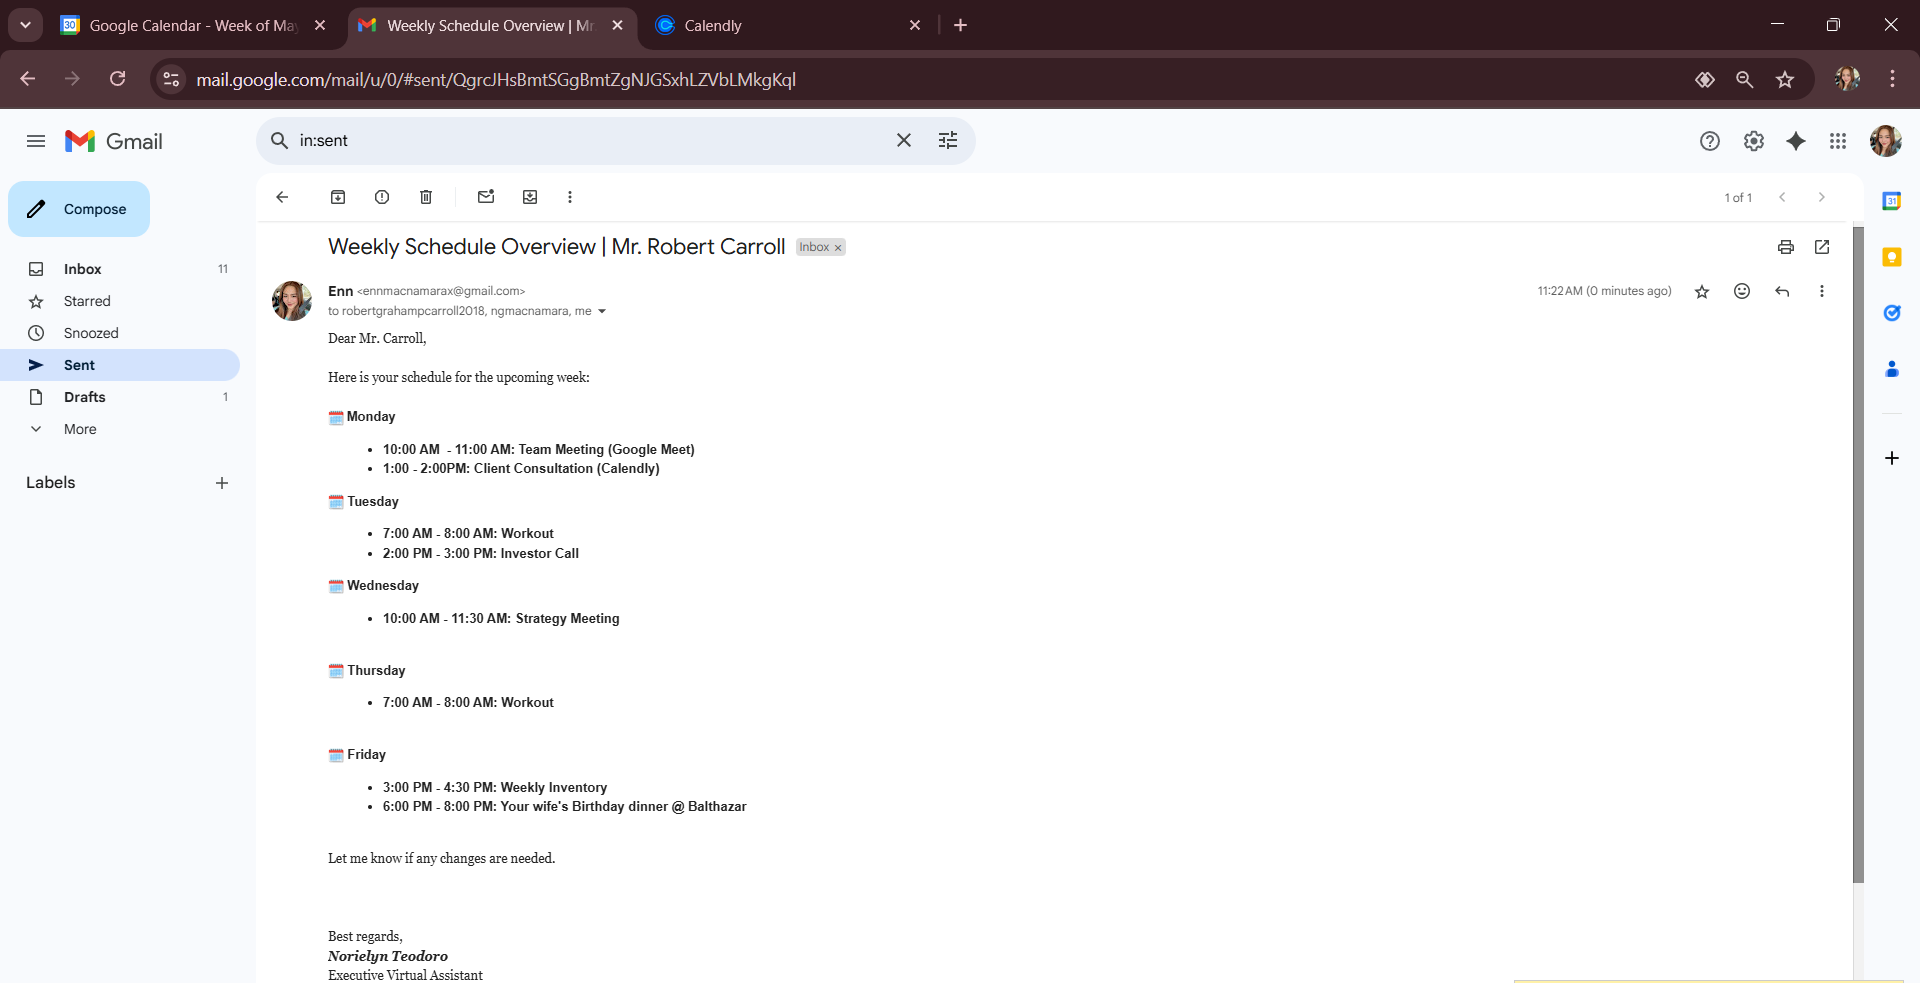Open the toolbar More options menu

pos(570,197)
